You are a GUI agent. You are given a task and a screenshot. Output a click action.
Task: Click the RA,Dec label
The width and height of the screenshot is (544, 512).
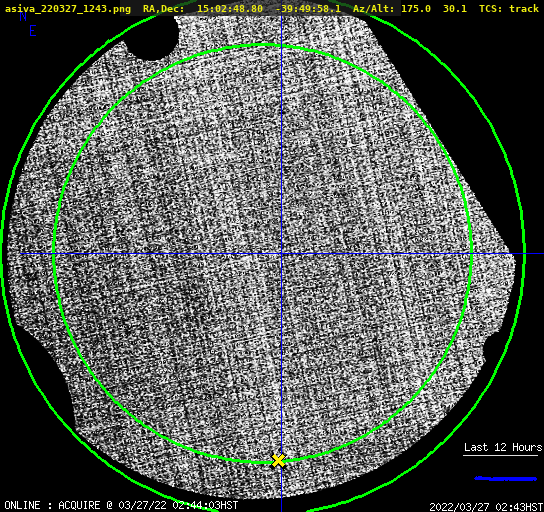coord(163,8)
